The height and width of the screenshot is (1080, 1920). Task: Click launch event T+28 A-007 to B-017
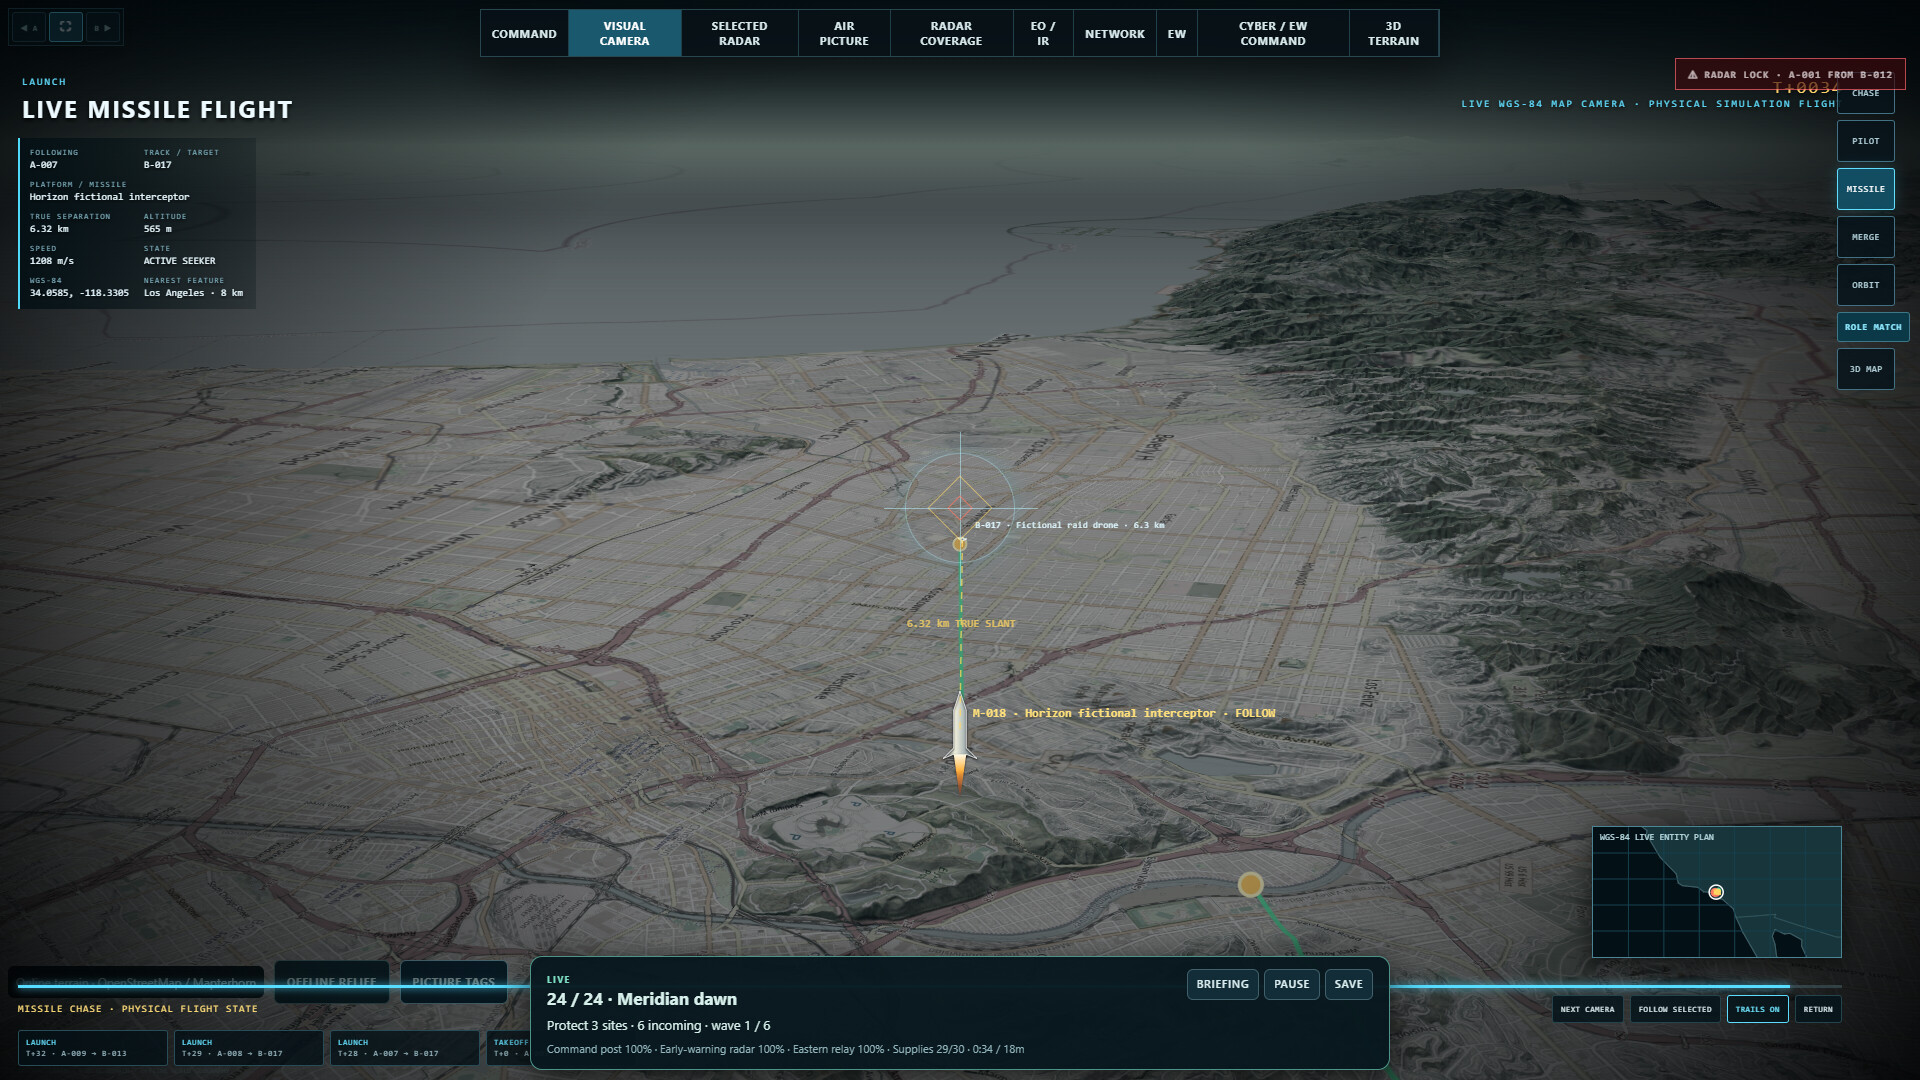(404, 1047)
